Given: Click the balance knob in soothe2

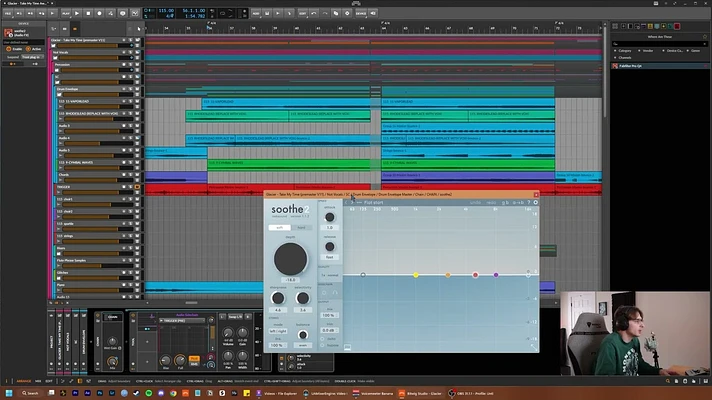Looking at the screenshot, I should coord(302,335).
